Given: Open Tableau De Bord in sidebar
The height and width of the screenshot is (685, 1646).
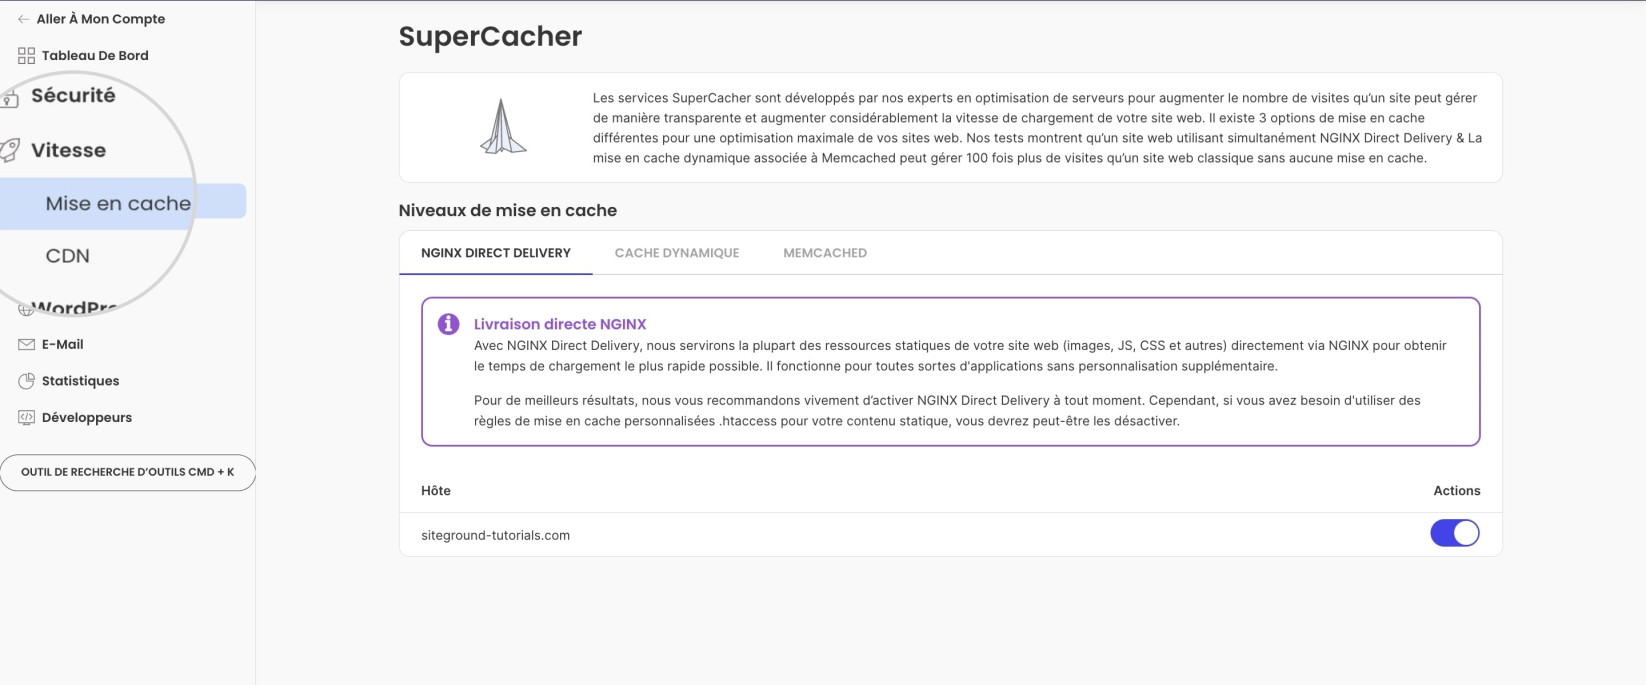Looking at the screenshot, I should pyautogui.click(x=95, y=56).
